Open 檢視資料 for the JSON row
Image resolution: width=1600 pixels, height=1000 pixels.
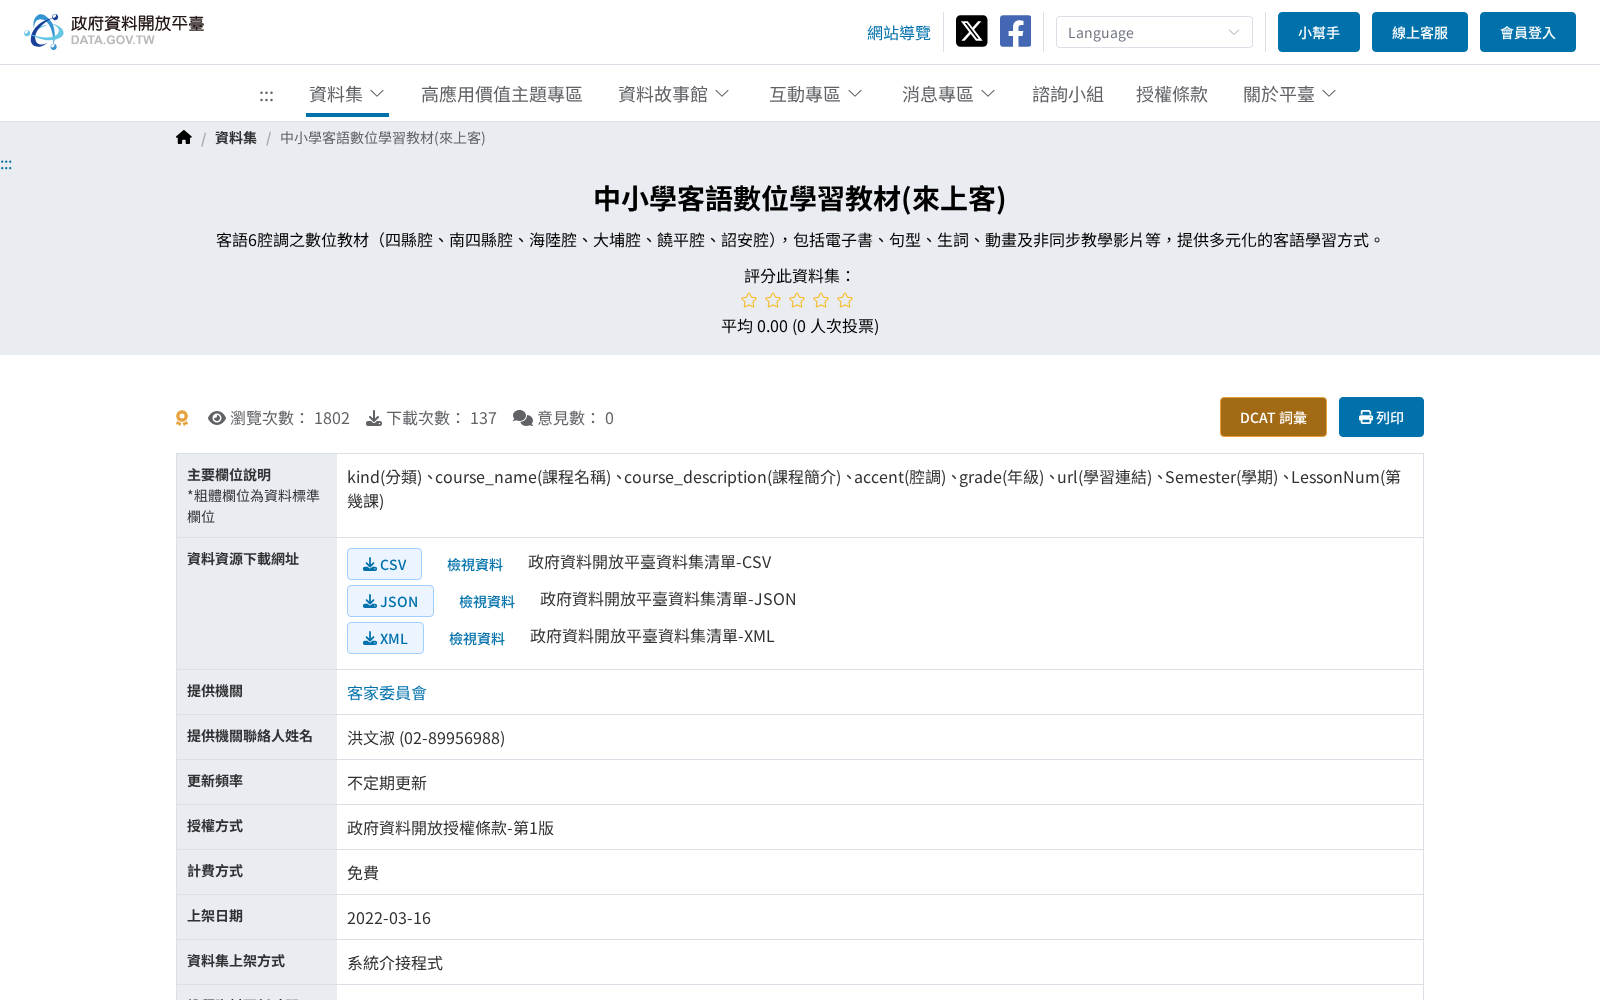click(x=487, y=602)
